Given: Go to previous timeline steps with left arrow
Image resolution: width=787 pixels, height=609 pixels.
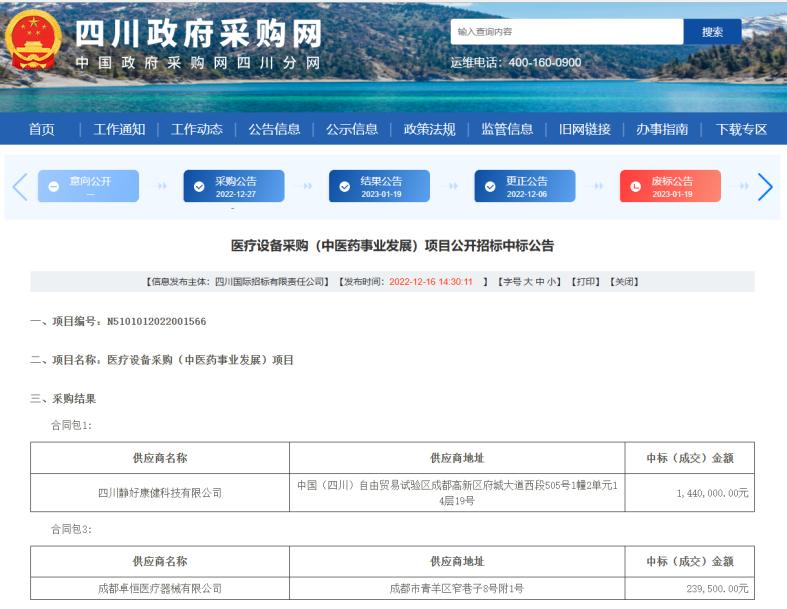Looking at the screenshot, I should [x=20, y=187].
